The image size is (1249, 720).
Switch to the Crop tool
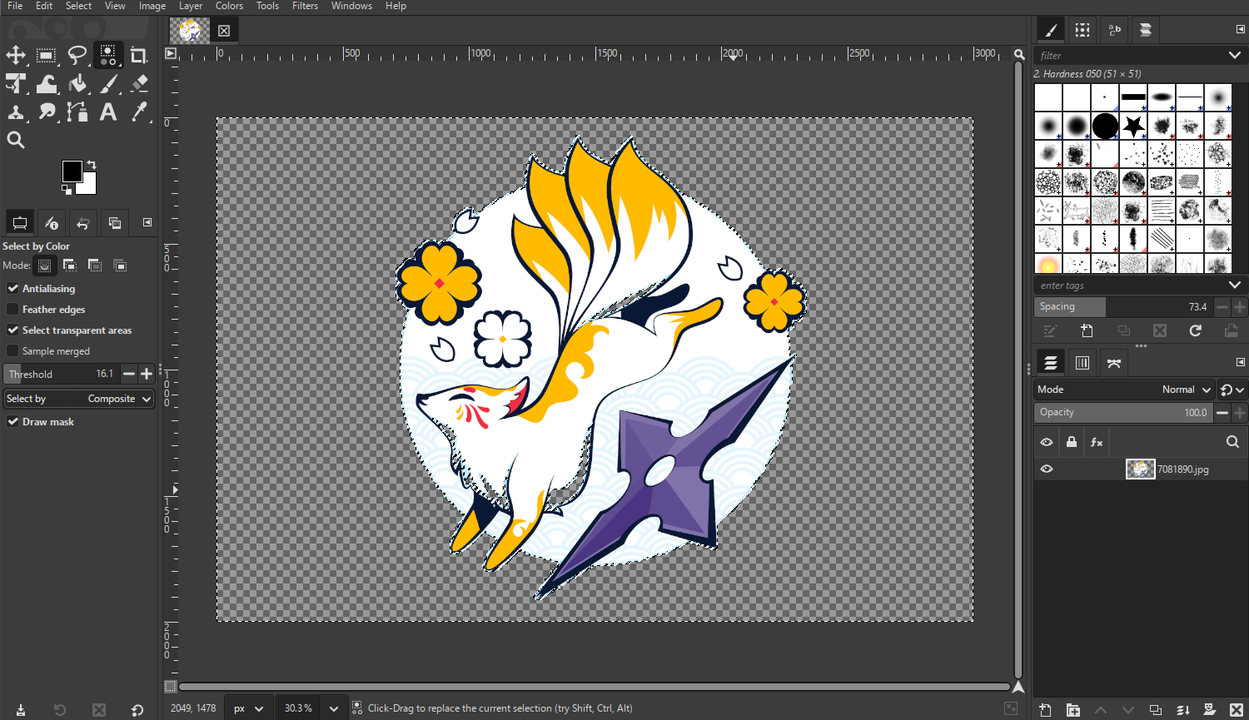138,55
